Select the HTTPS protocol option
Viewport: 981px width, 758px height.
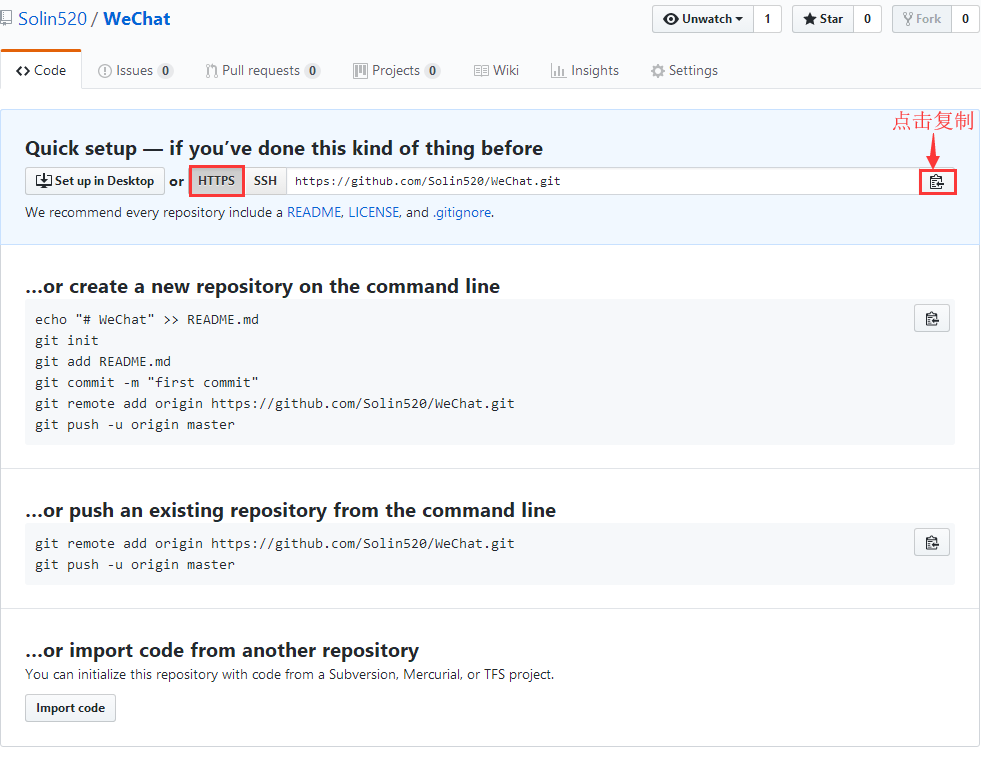tap(216, 181)
